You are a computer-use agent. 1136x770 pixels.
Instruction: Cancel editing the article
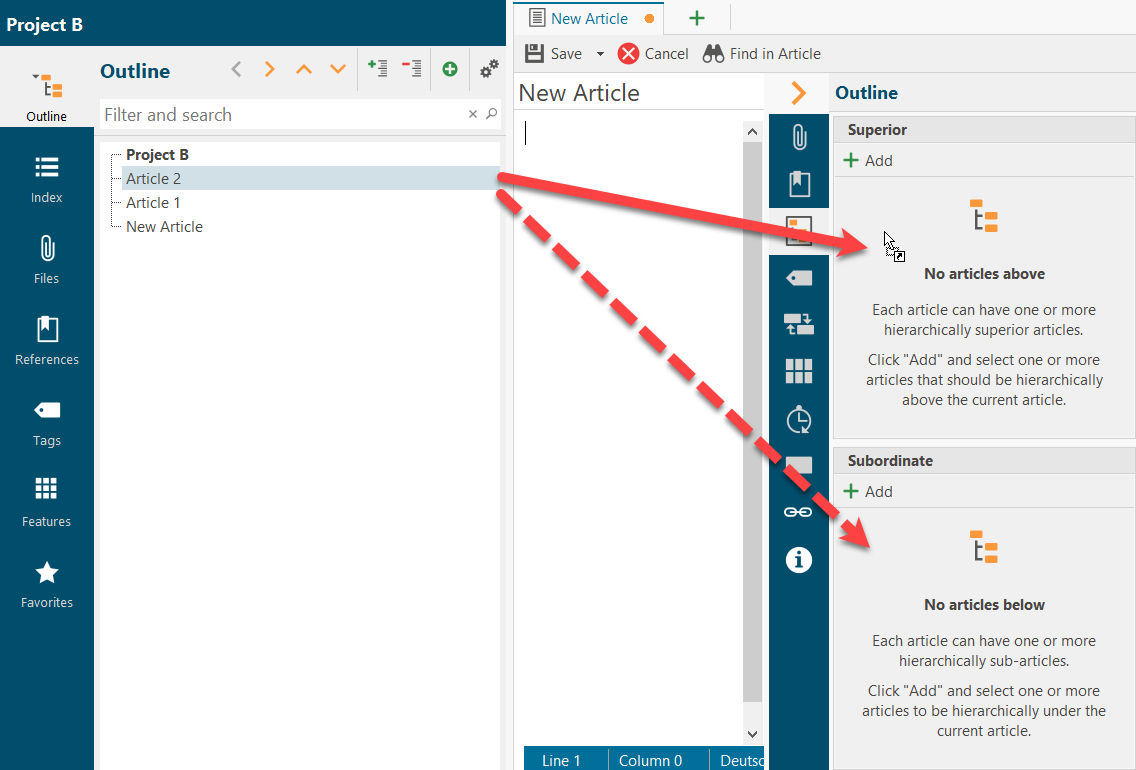[x=653, y=54]
